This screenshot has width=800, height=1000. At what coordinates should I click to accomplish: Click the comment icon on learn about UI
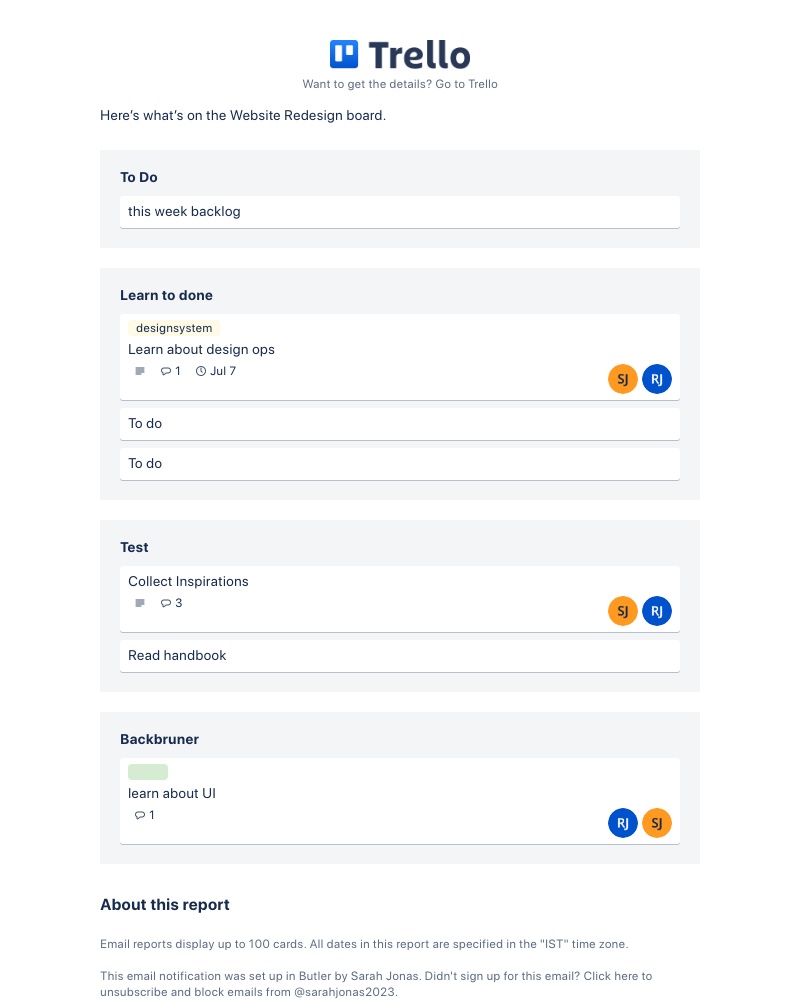pos(139,815)
